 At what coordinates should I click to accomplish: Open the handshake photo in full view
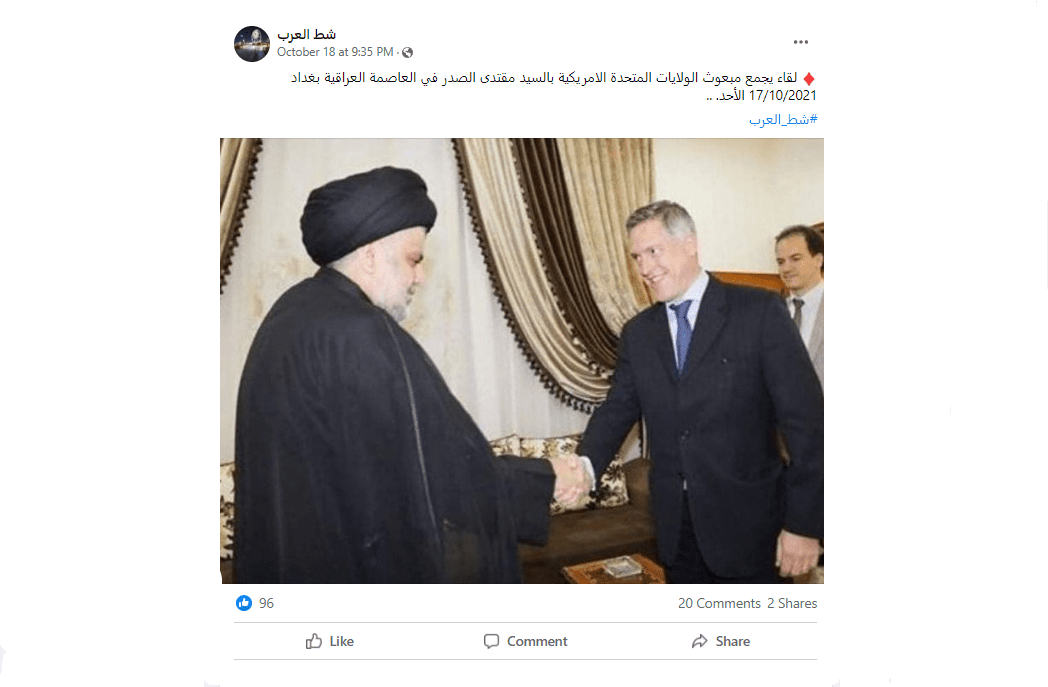[x=522, y=361]
